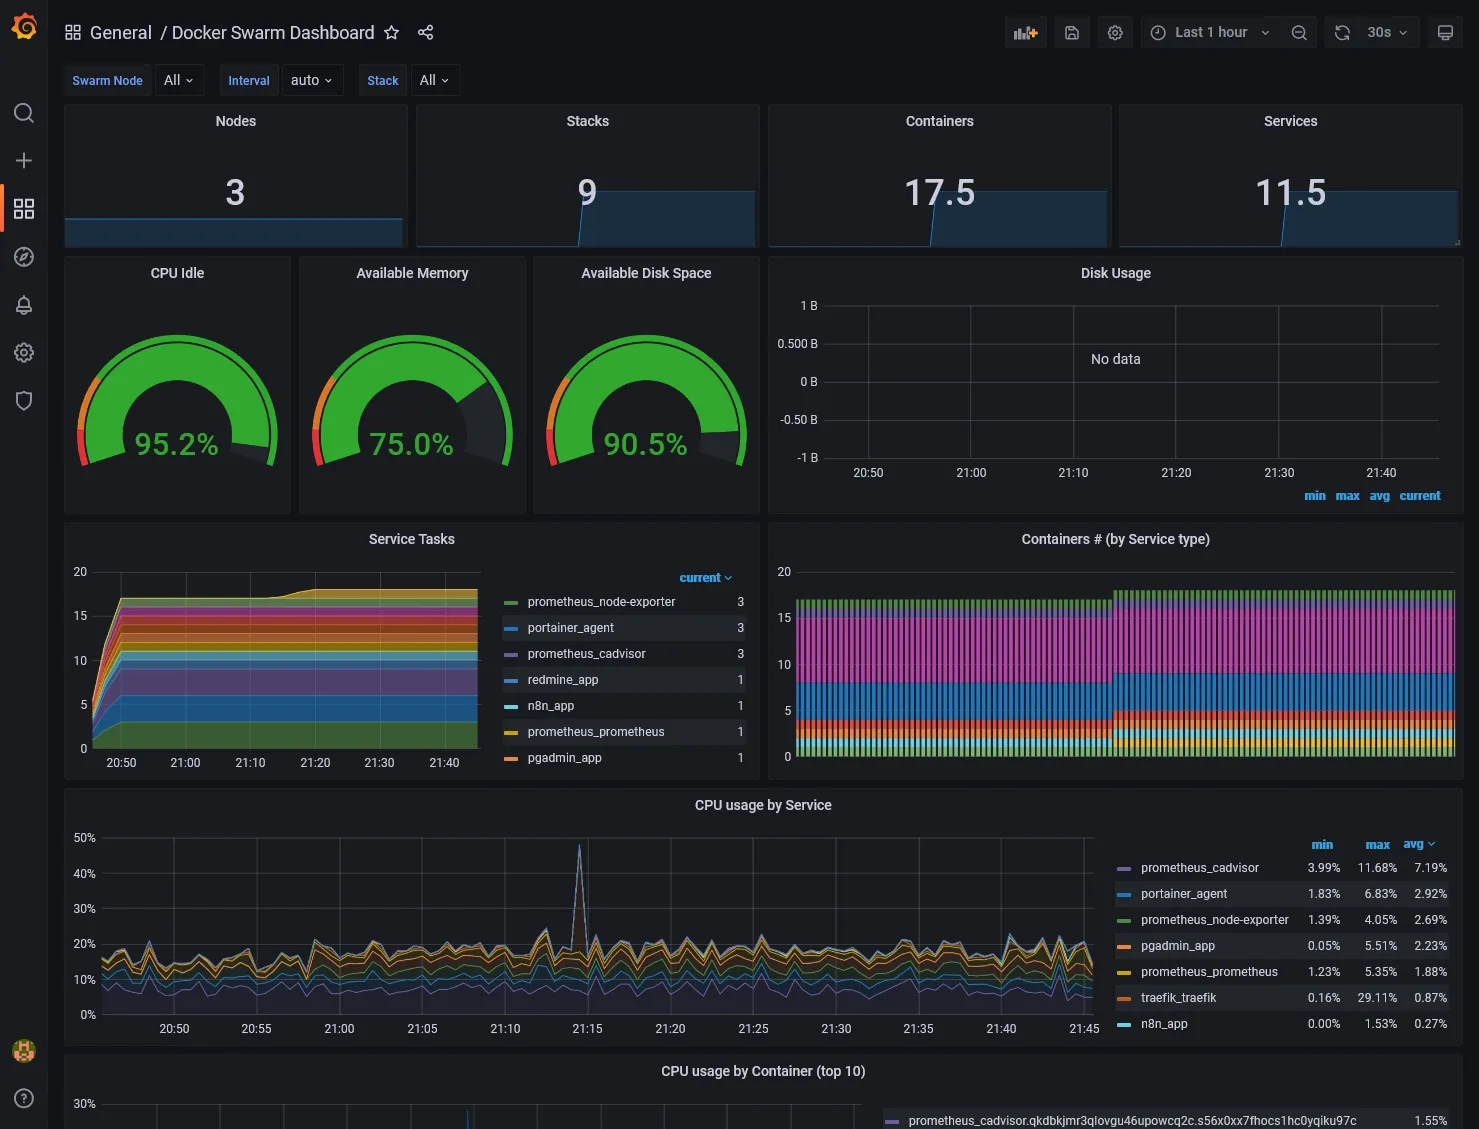Click the Add panel icon in the toolbar
The image size is (1479, 1129).
1025,32
